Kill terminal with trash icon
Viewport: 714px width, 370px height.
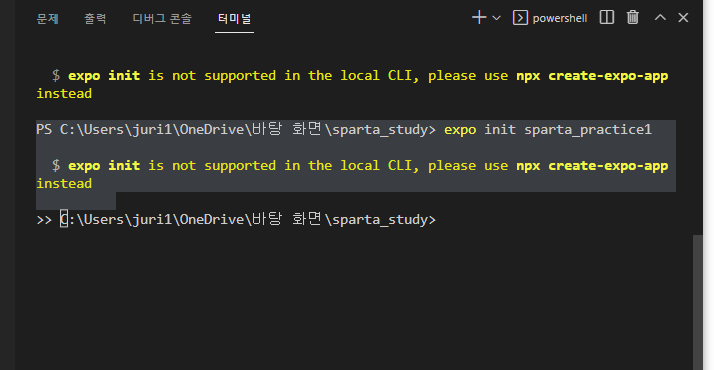click(x=632, y=18)
